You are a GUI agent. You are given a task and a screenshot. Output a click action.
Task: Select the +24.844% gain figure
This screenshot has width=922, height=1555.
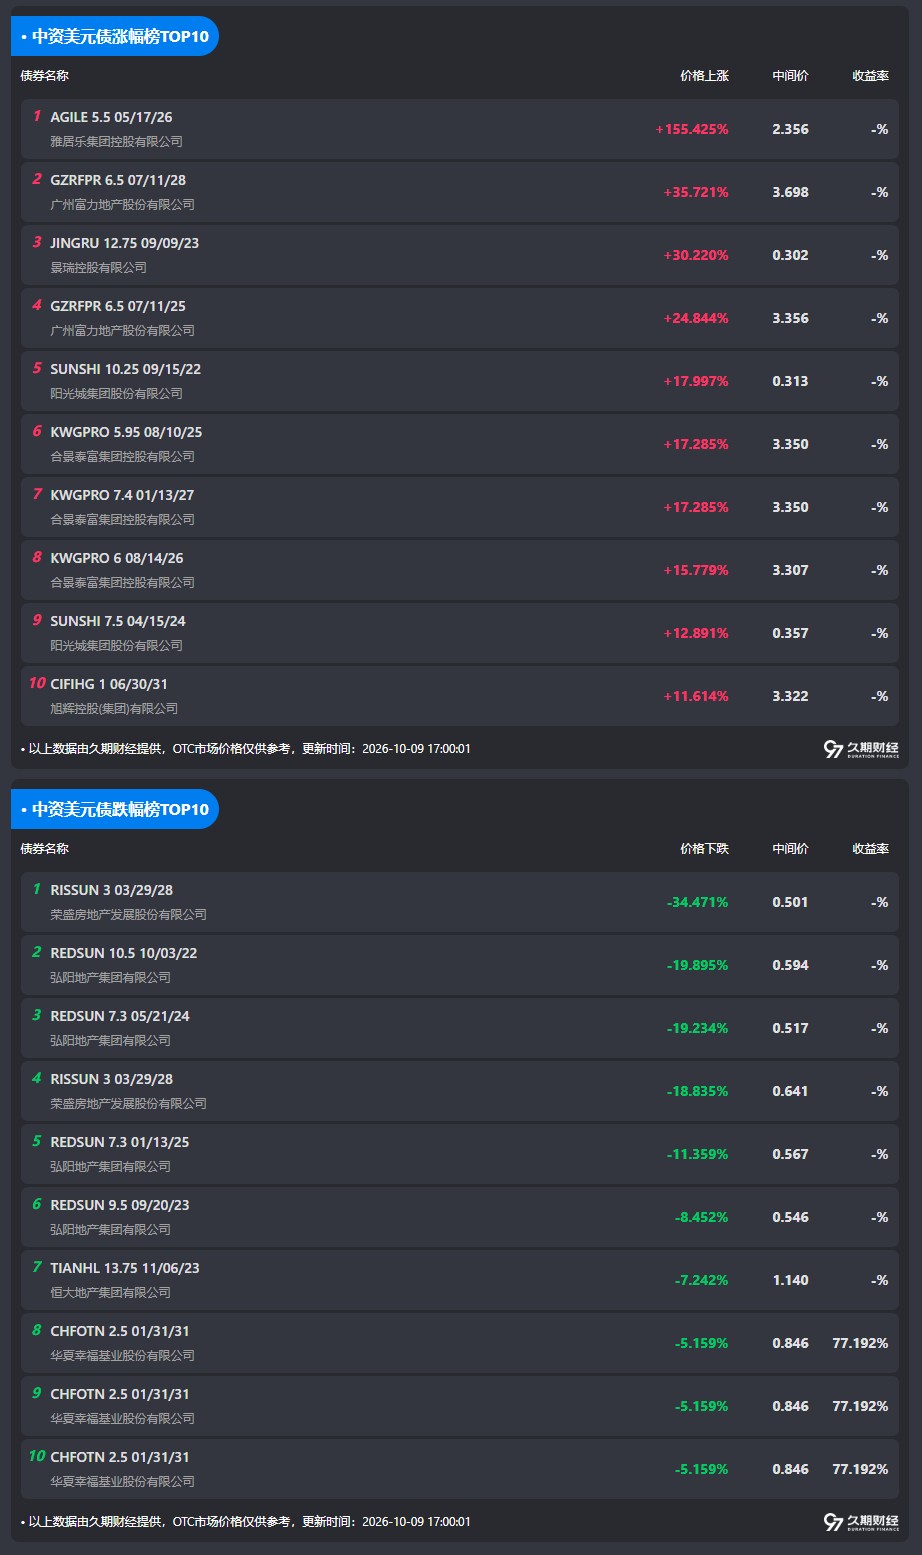coord(696,318)
